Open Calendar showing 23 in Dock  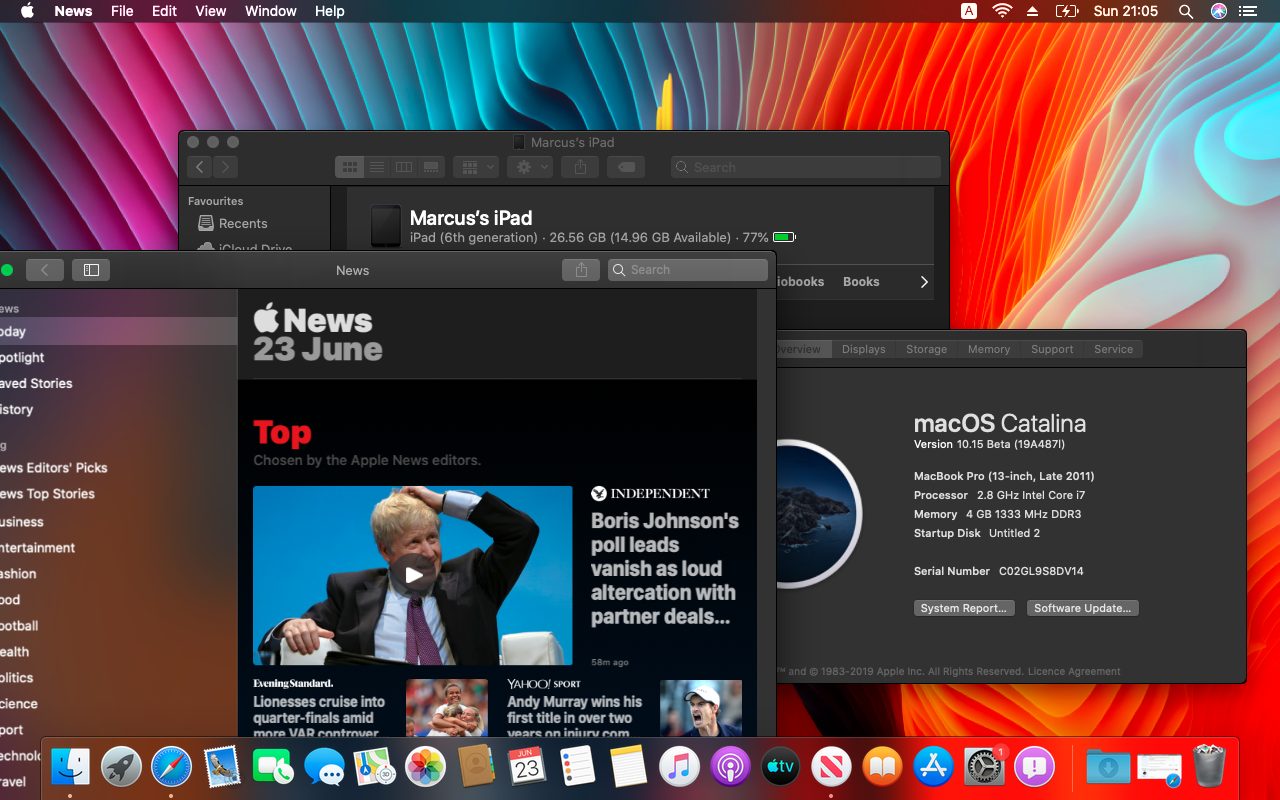[x=527, y=767]
